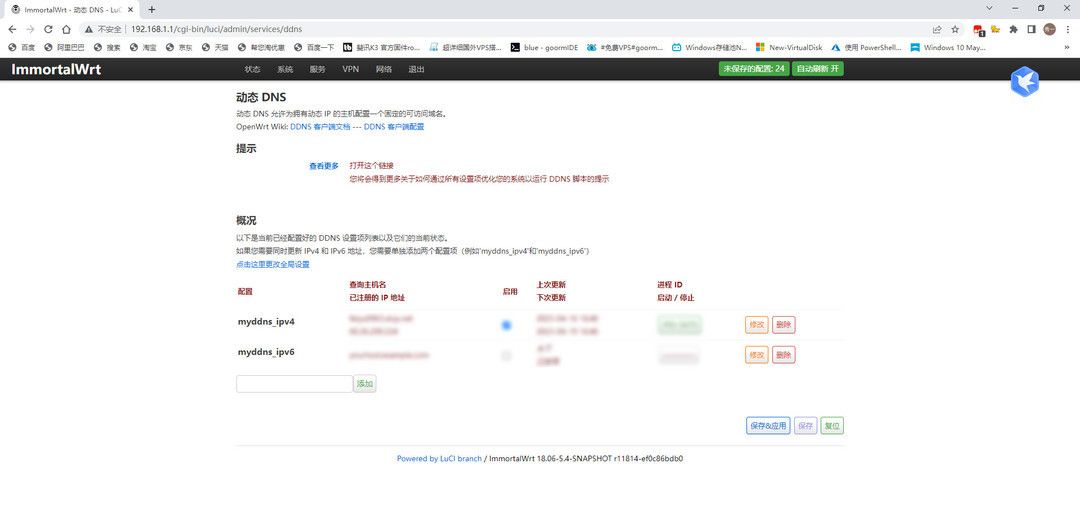
Task: Open the red extension icon with badge
Action: pos(978,30)
